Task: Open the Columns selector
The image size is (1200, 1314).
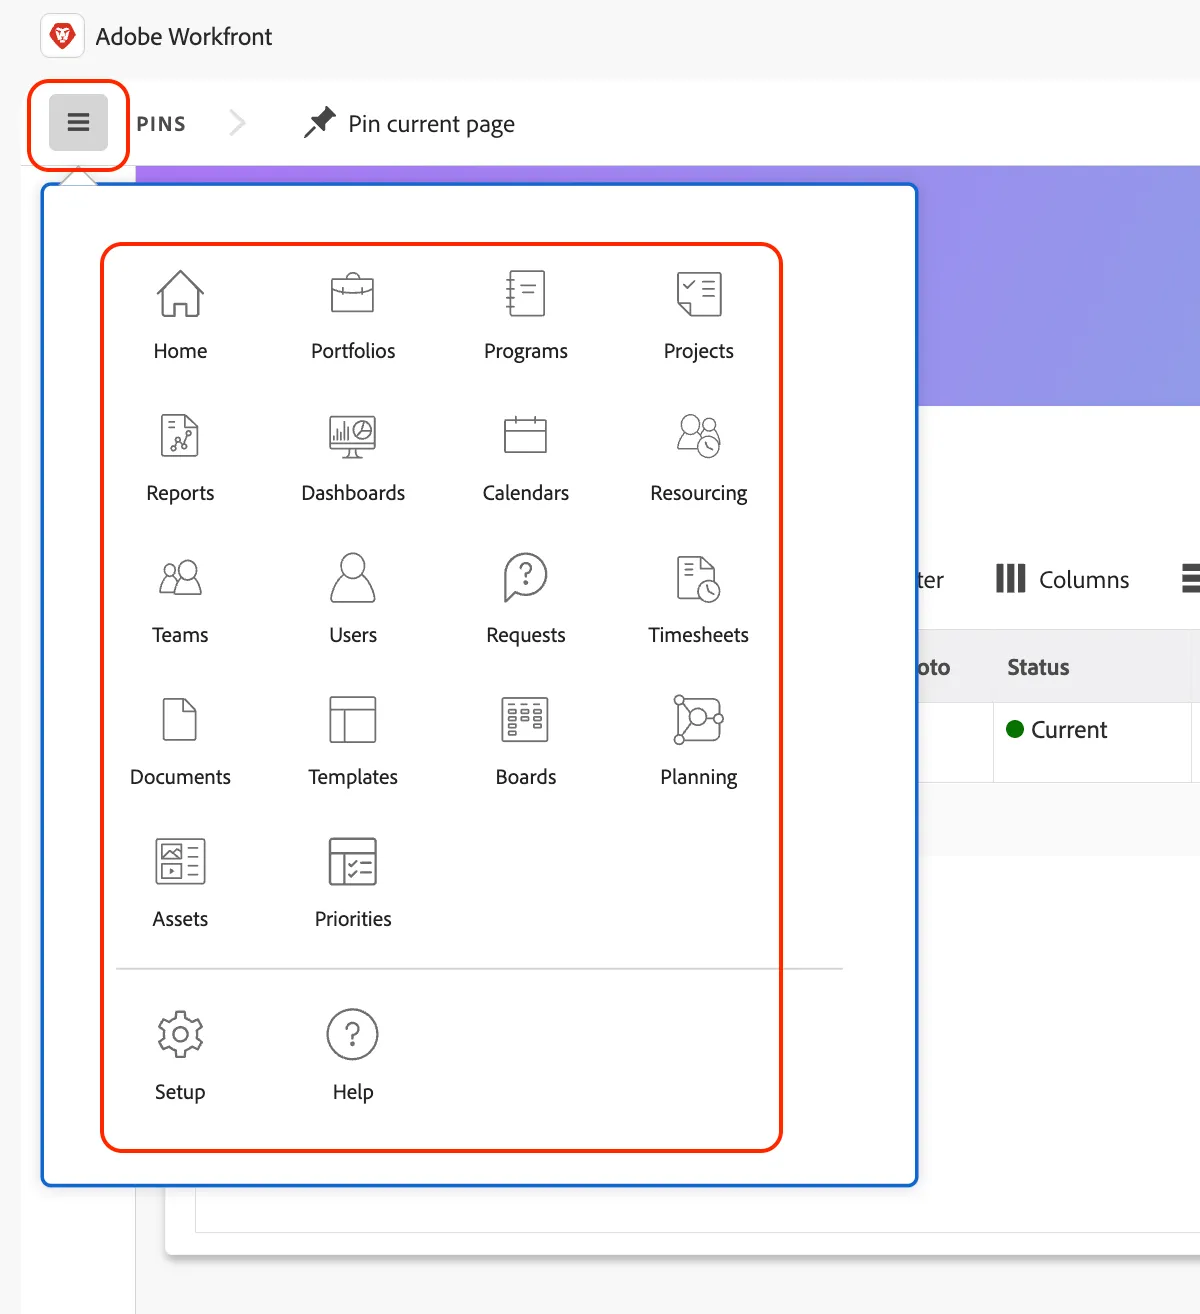Action: click(x=1062, y=579)
